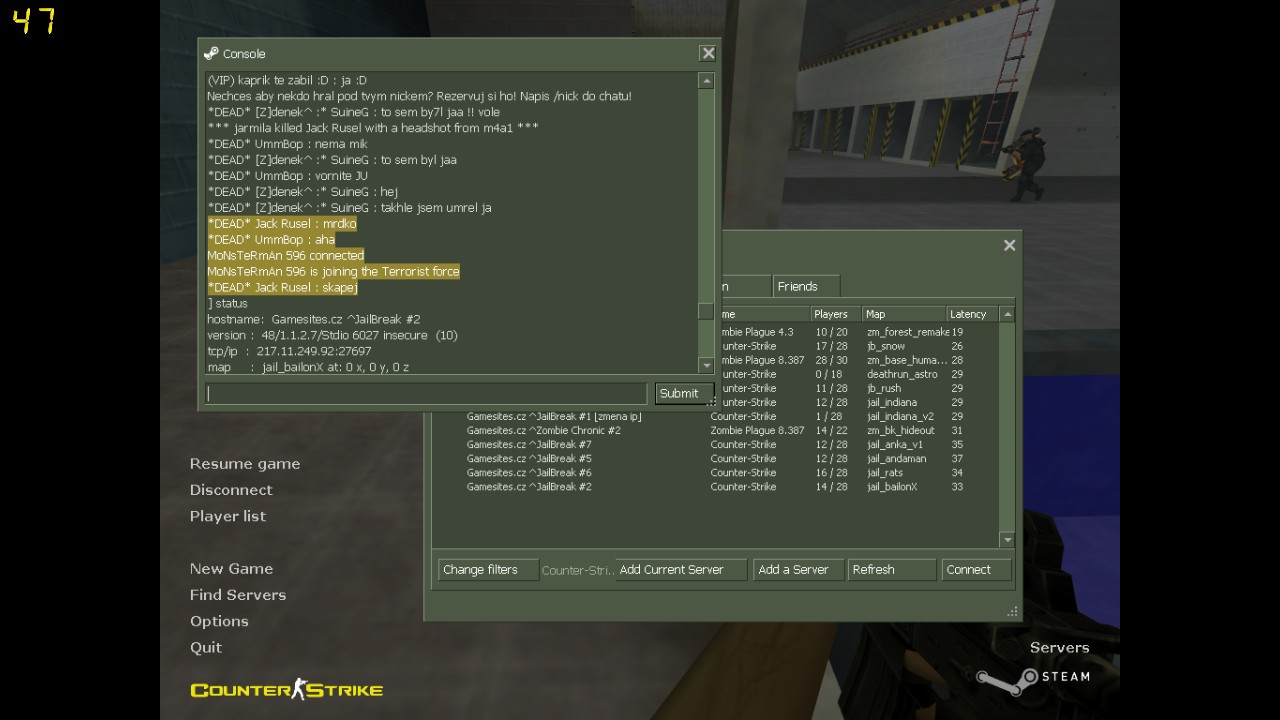Resume game from main menu
The image size is (1280, 720).
point(245,464)
